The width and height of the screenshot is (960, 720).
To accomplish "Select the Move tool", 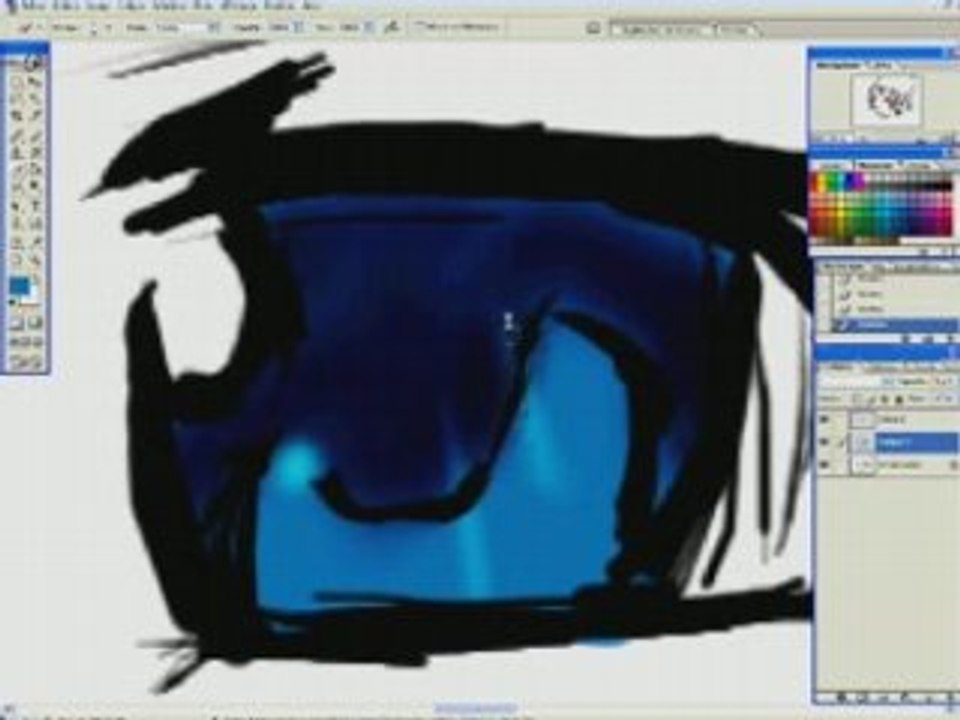I will pos(34,81).
